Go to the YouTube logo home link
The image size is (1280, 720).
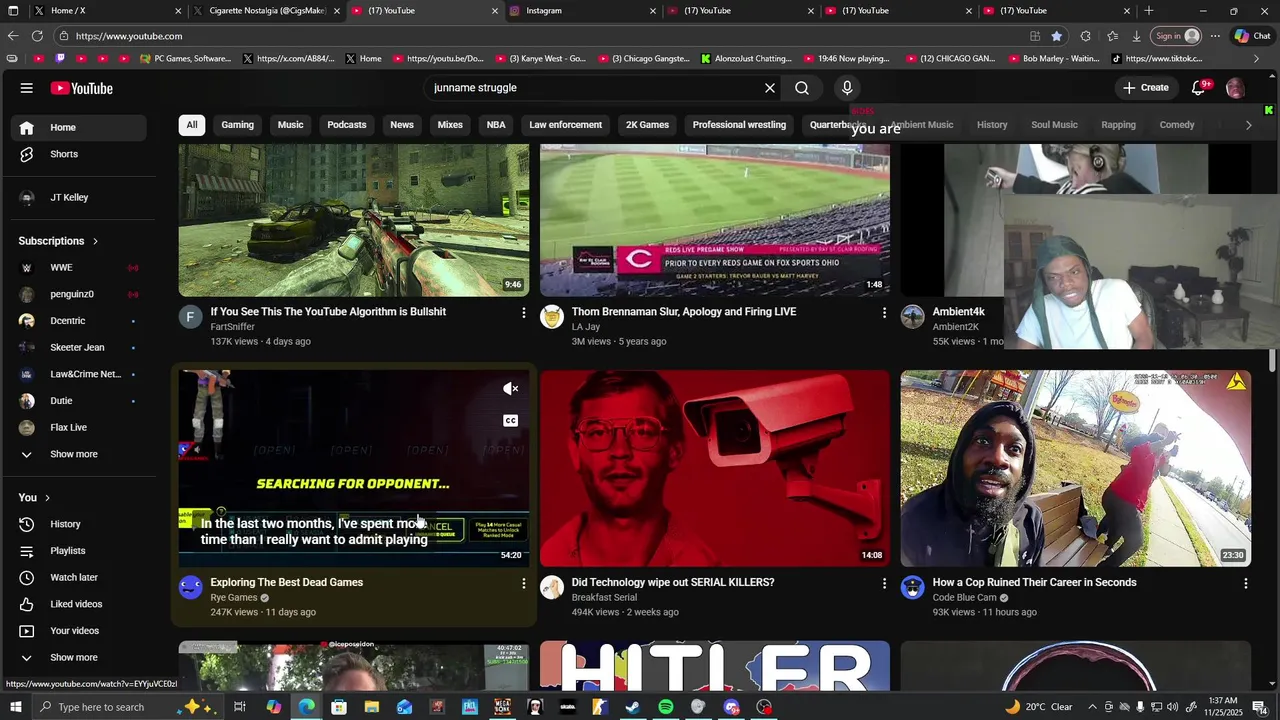(x=82, y=88)
